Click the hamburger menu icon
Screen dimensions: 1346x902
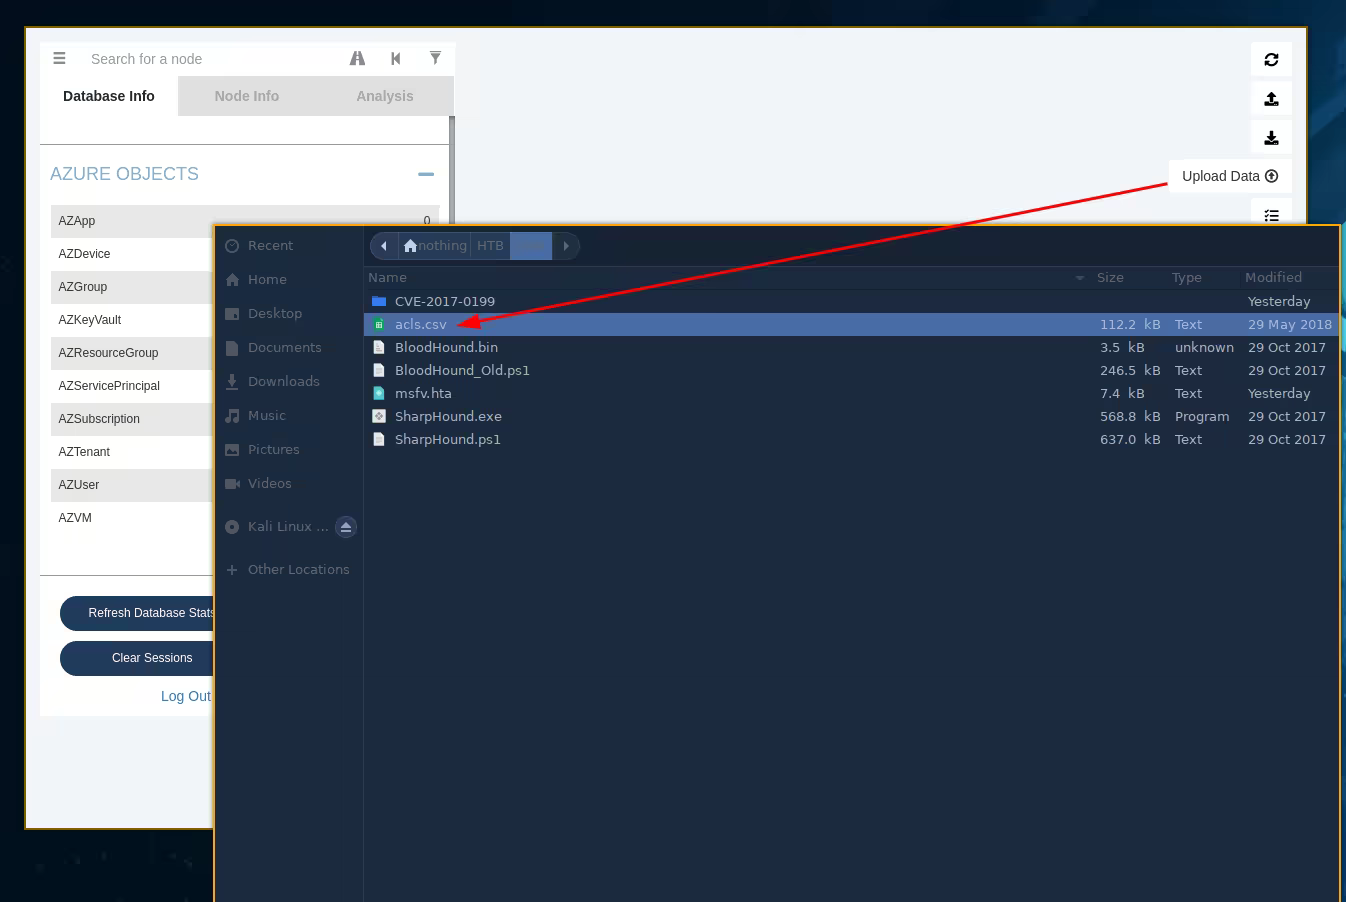click(x=59, y=59)
